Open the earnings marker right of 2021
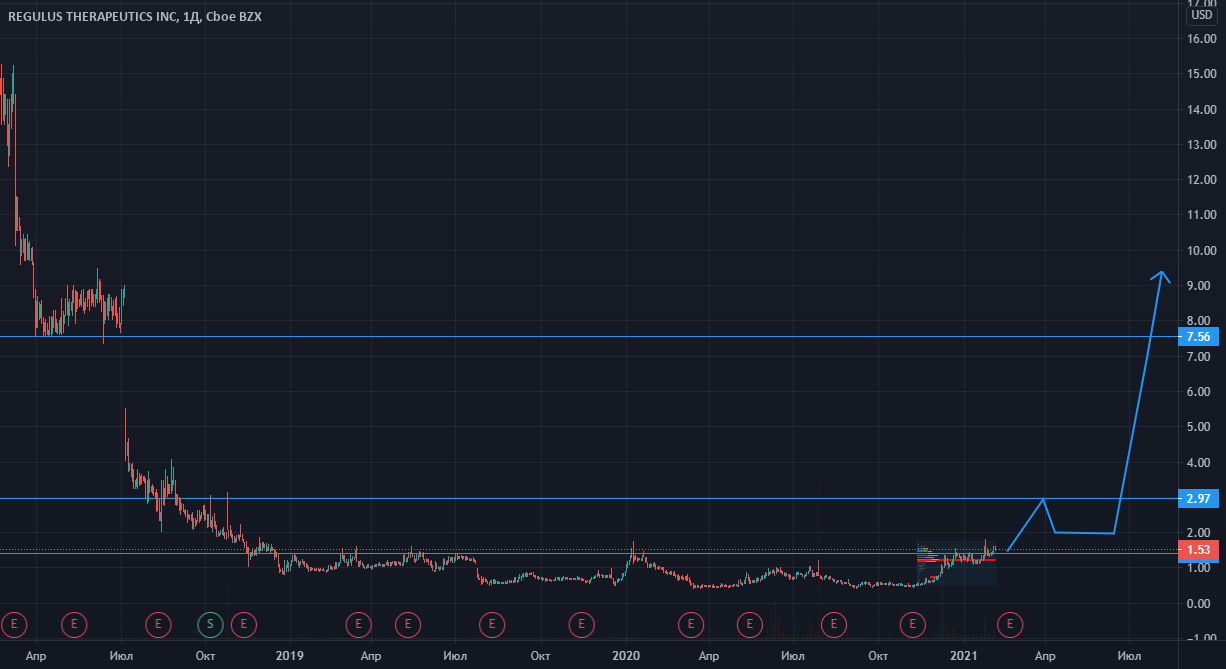Screen dimensions: 1226x669 click(1011, 624)
